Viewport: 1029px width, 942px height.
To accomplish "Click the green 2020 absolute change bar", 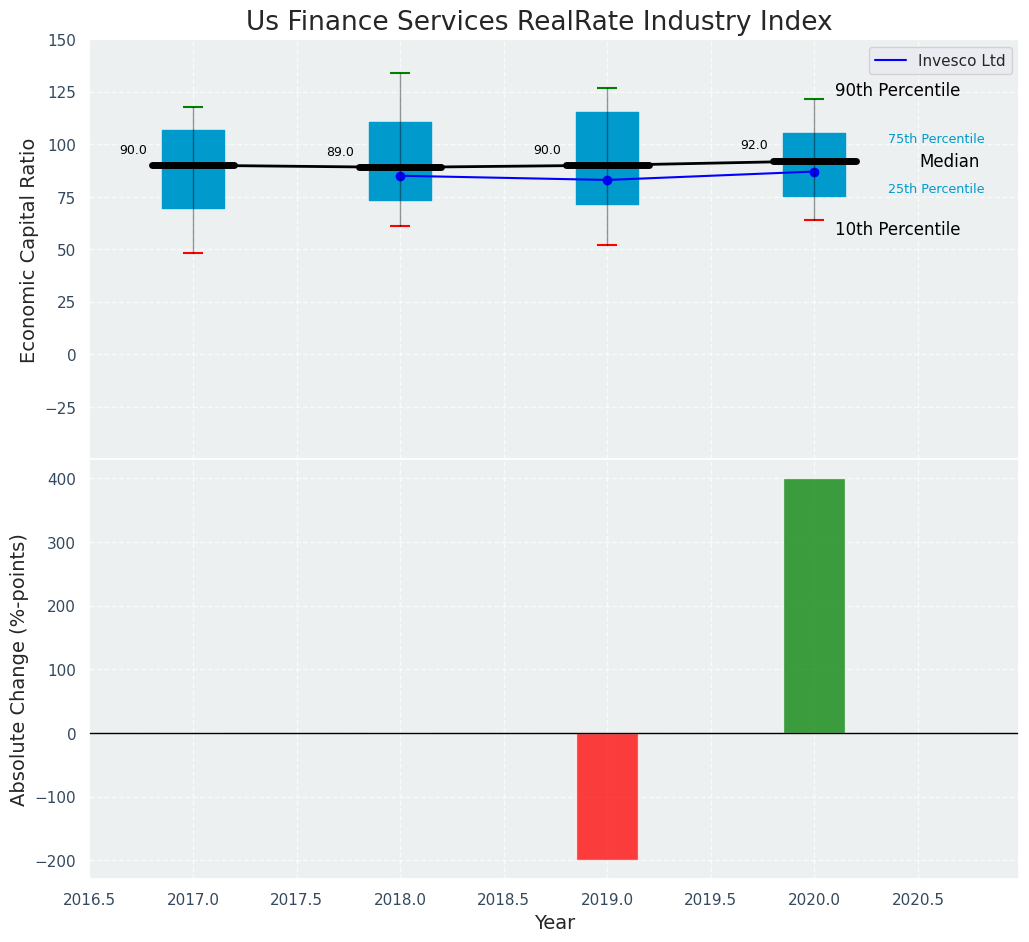I will click(x=814, y=605).
